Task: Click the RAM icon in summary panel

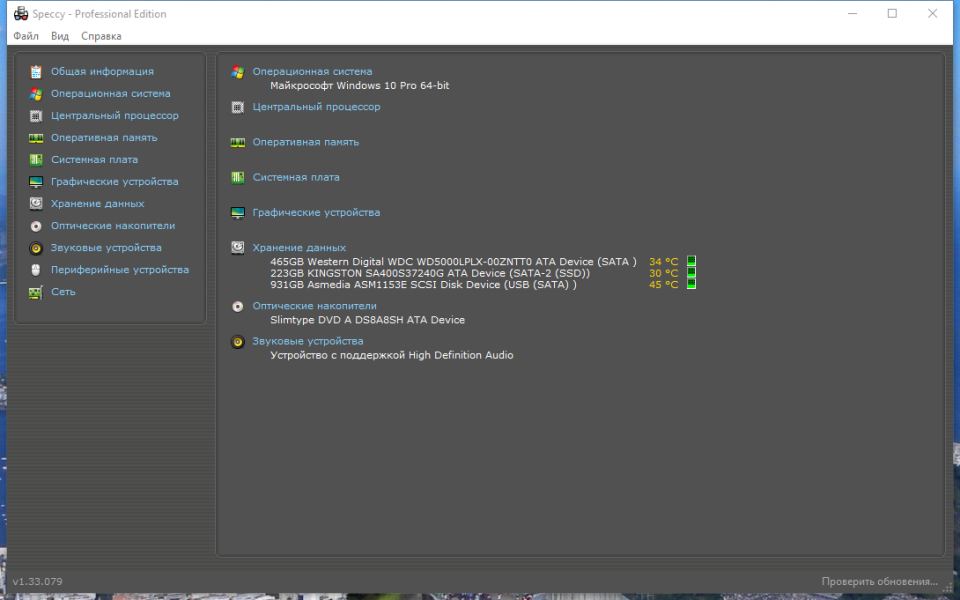Action: pyautogui.click(x=238, y=143)
